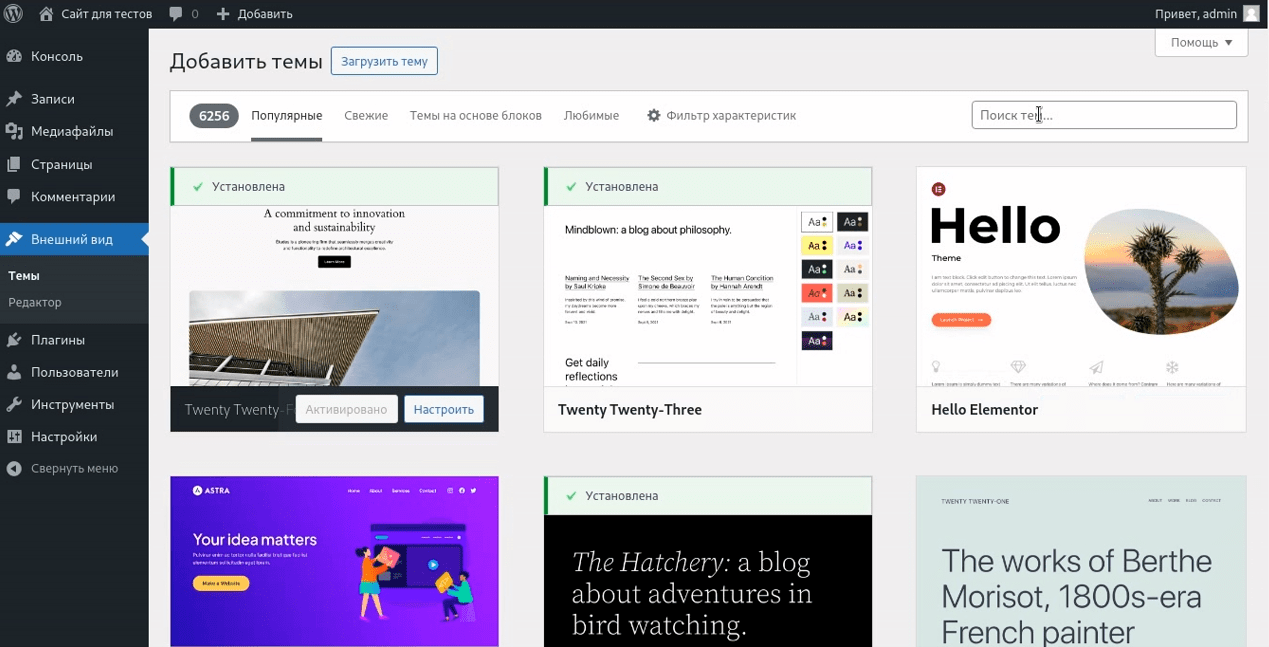
Task: Click the Внешний вид paintbrush icon
Action: coord(14,239)
